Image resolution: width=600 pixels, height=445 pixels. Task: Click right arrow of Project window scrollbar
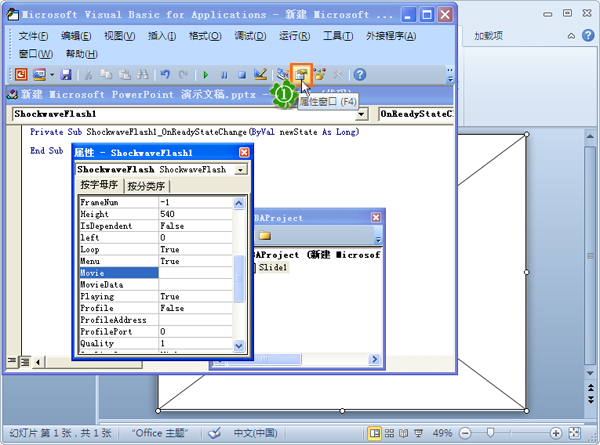pyautogui.click(x=374, y=359)
